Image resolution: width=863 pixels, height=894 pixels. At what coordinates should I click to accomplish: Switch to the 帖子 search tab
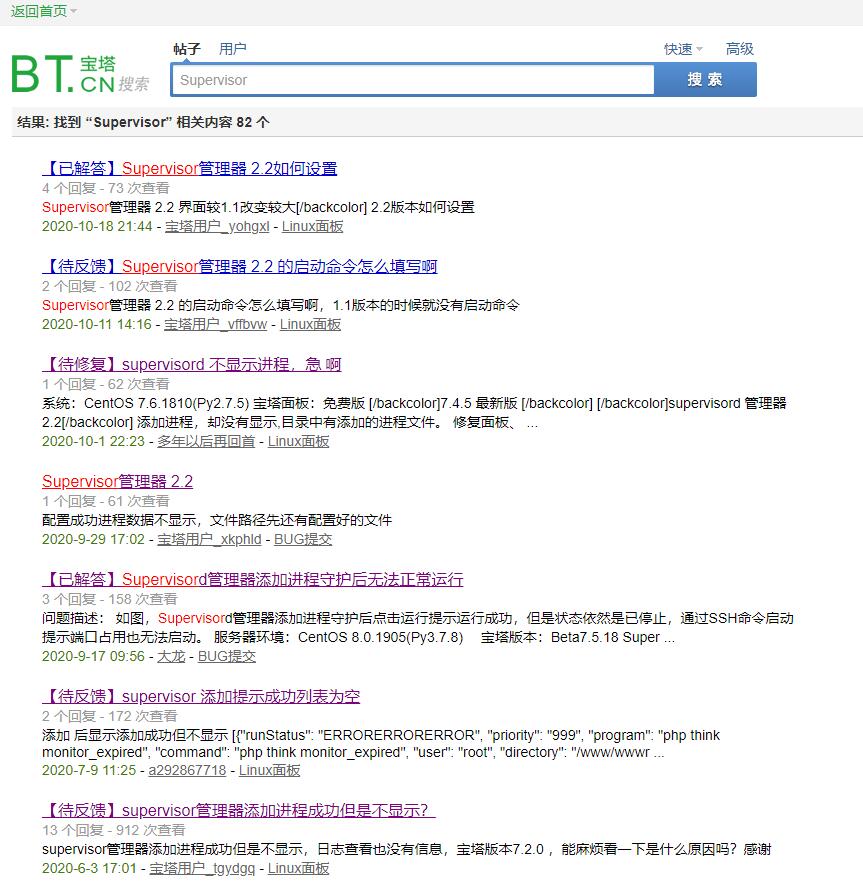point(187,49)
